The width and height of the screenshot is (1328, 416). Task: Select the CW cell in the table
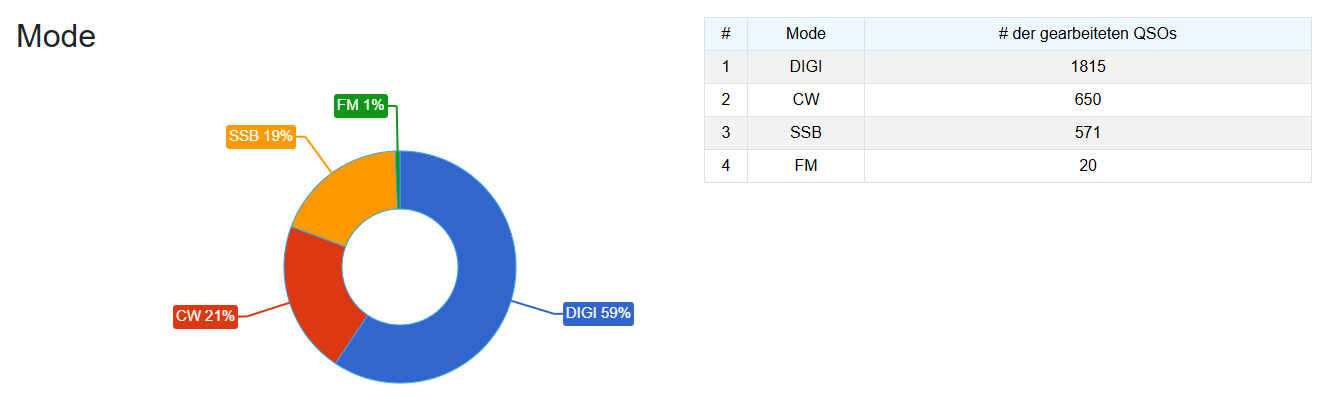pyautogui.click(x=805, y=100)
